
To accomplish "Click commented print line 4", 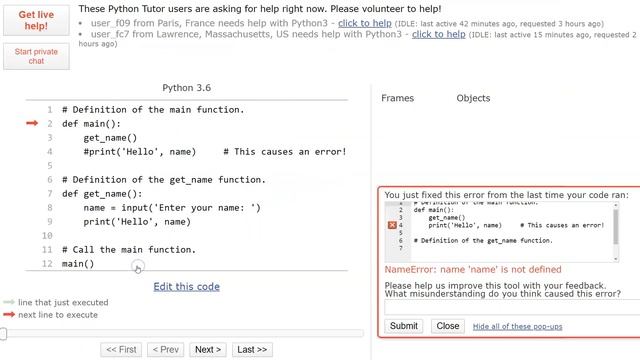I will 215,152.
